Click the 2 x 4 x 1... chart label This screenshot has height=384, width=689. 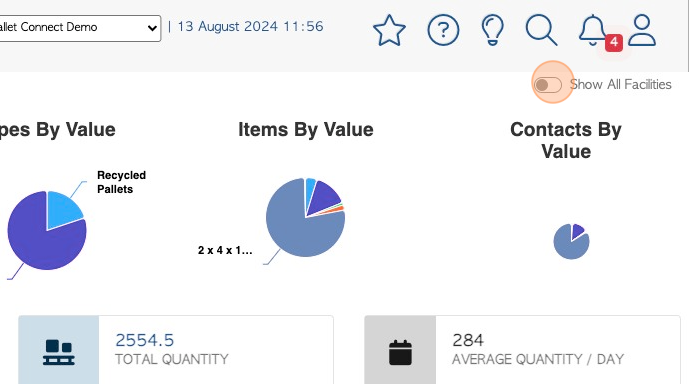tap(225, 250)
